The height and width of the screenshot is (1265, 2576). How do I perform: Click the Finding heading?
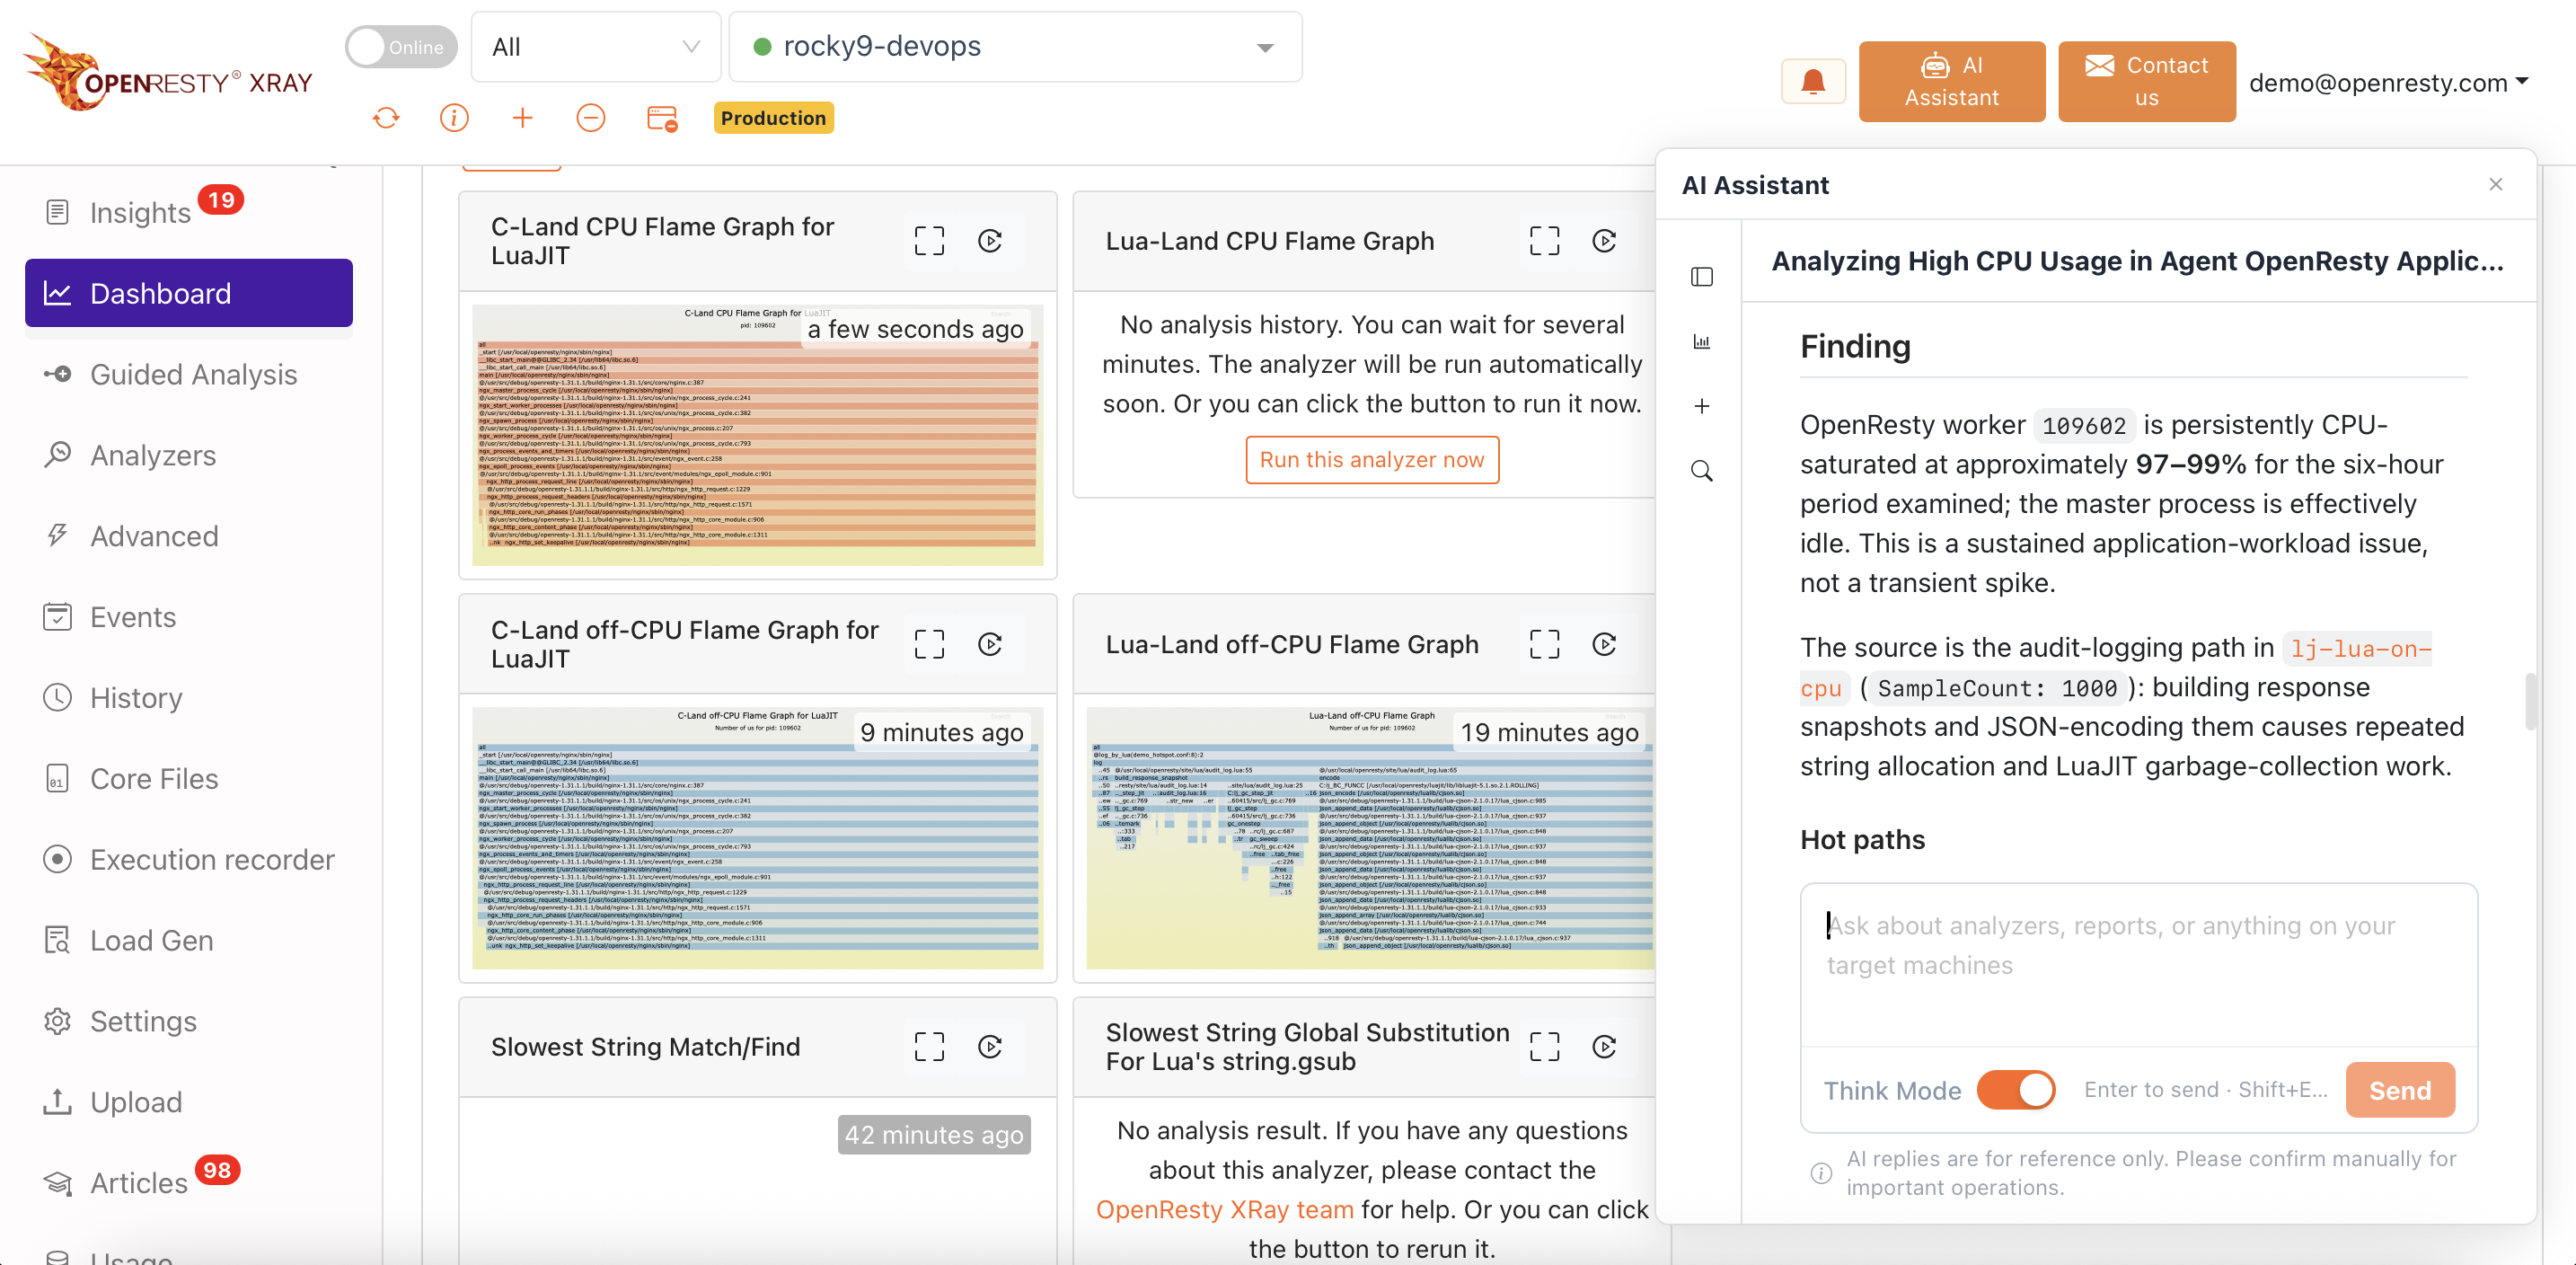1855,346
